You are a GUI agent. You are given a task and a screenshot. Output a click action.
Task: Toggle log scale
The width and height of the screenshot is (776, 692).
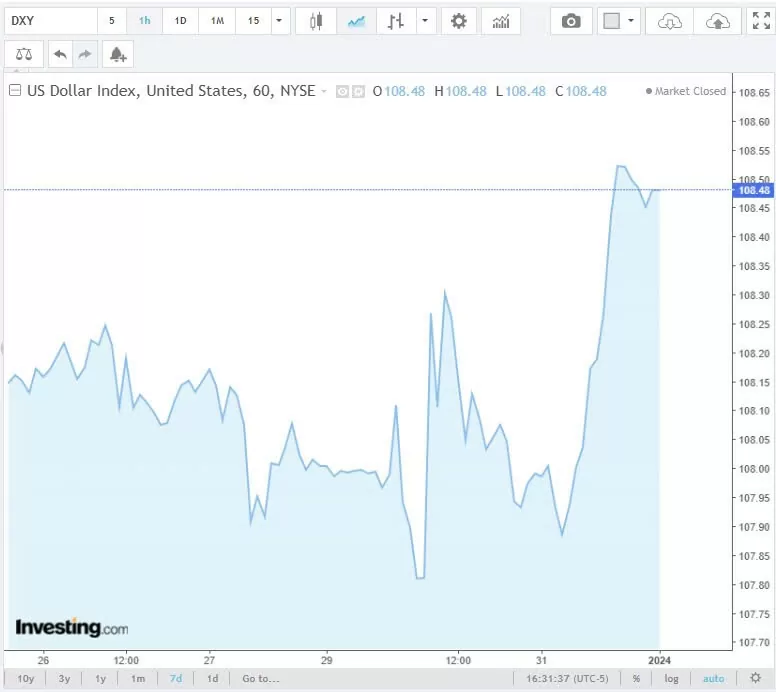click(672, 678)
